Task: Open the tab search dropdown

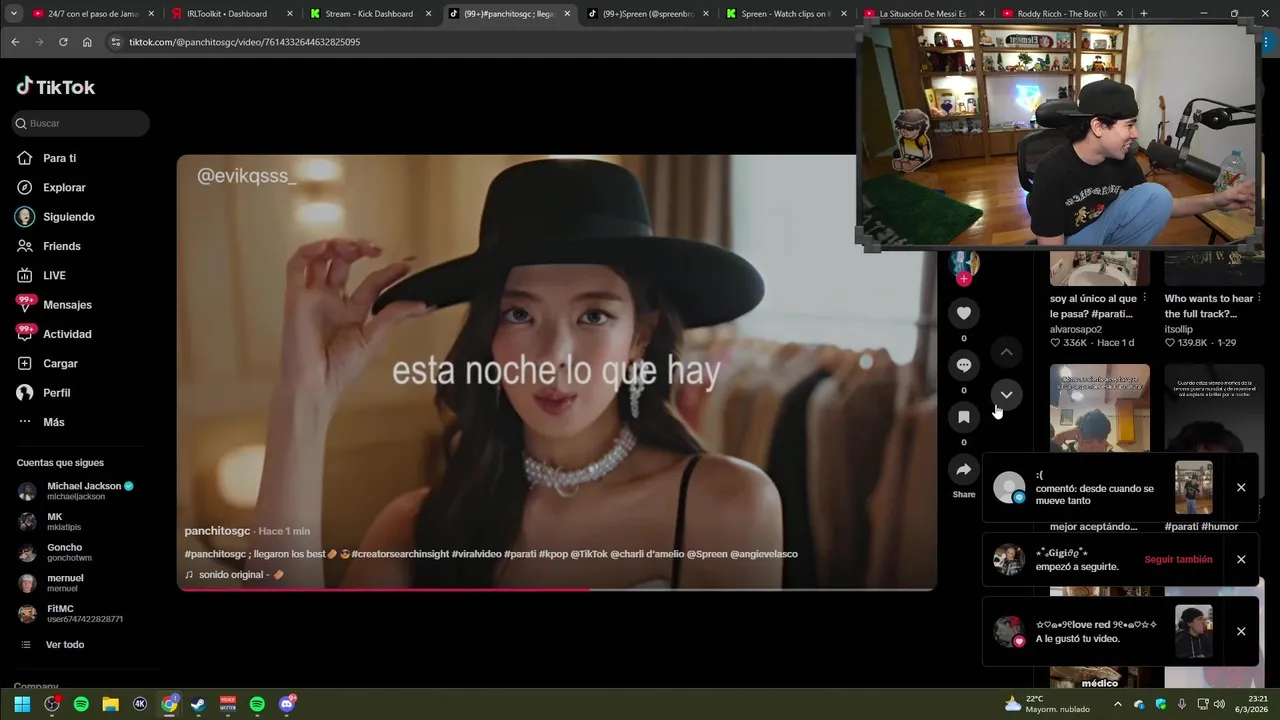Action: [x=13, y=14]
